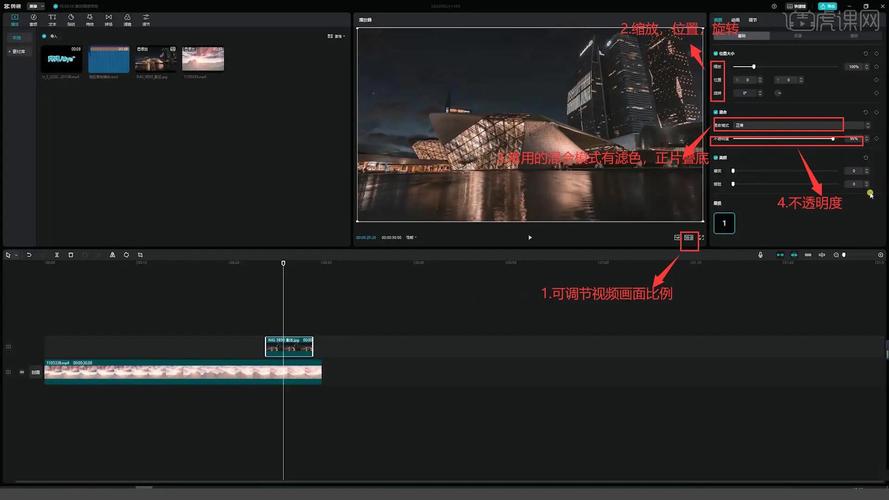Select the image clip on upper timeline track
889x500 pixels.
pos(289,346)
